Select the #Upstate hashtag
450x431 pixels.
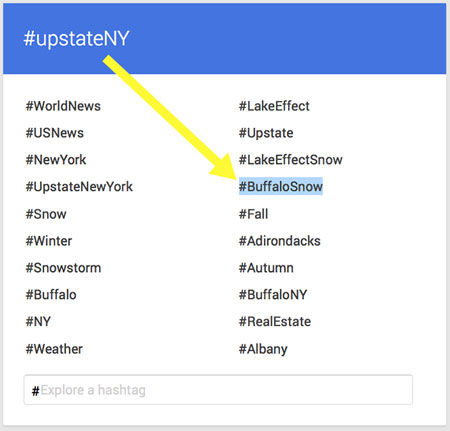tap(266, 133)
